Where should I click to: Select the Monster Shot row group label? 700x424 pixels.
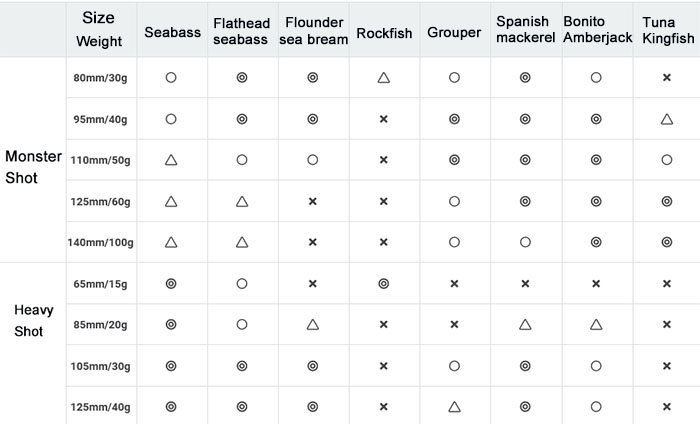(x=33, y=167)
